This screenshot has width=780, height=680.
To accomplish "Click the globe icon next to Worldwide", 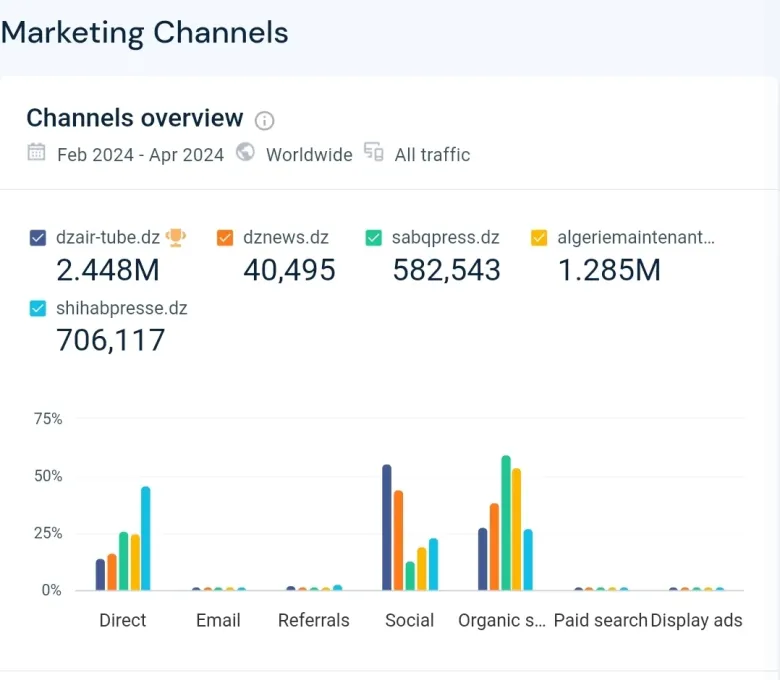I will click(x=245, y=152).
